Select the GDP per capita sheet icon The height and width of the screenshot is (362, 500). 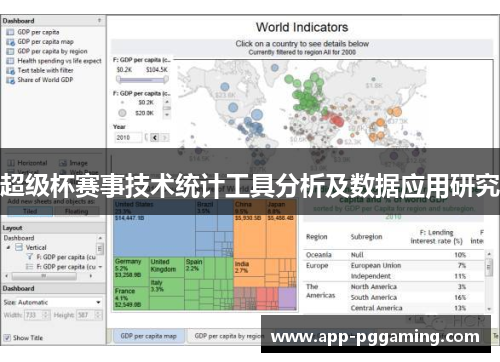[x=10, y=32]
